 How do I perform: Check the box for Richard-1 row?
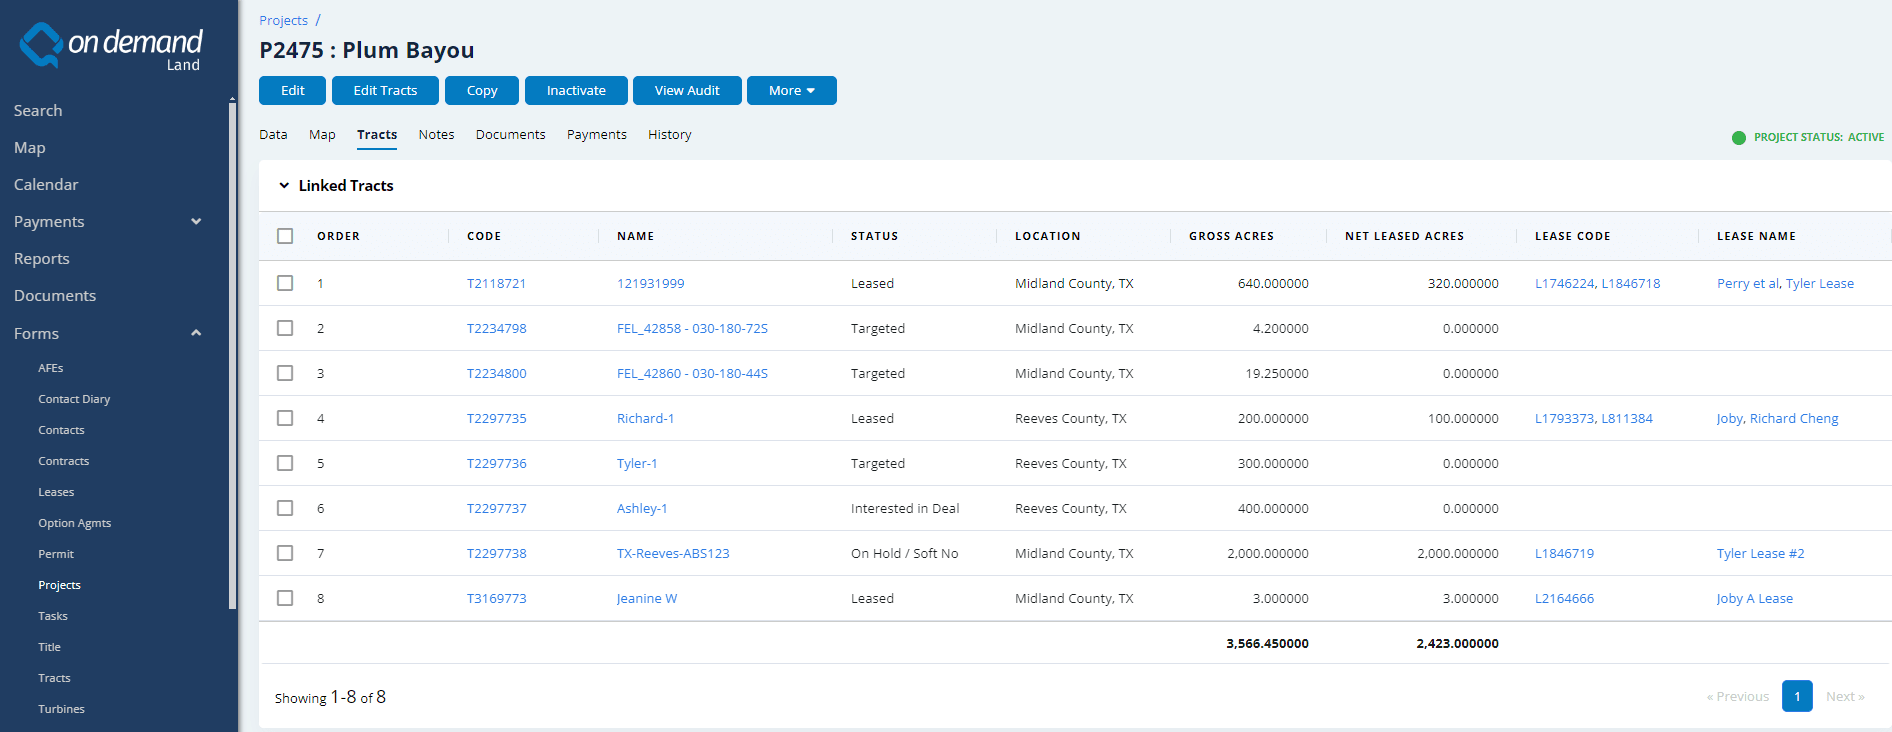[x=285, y=418]
